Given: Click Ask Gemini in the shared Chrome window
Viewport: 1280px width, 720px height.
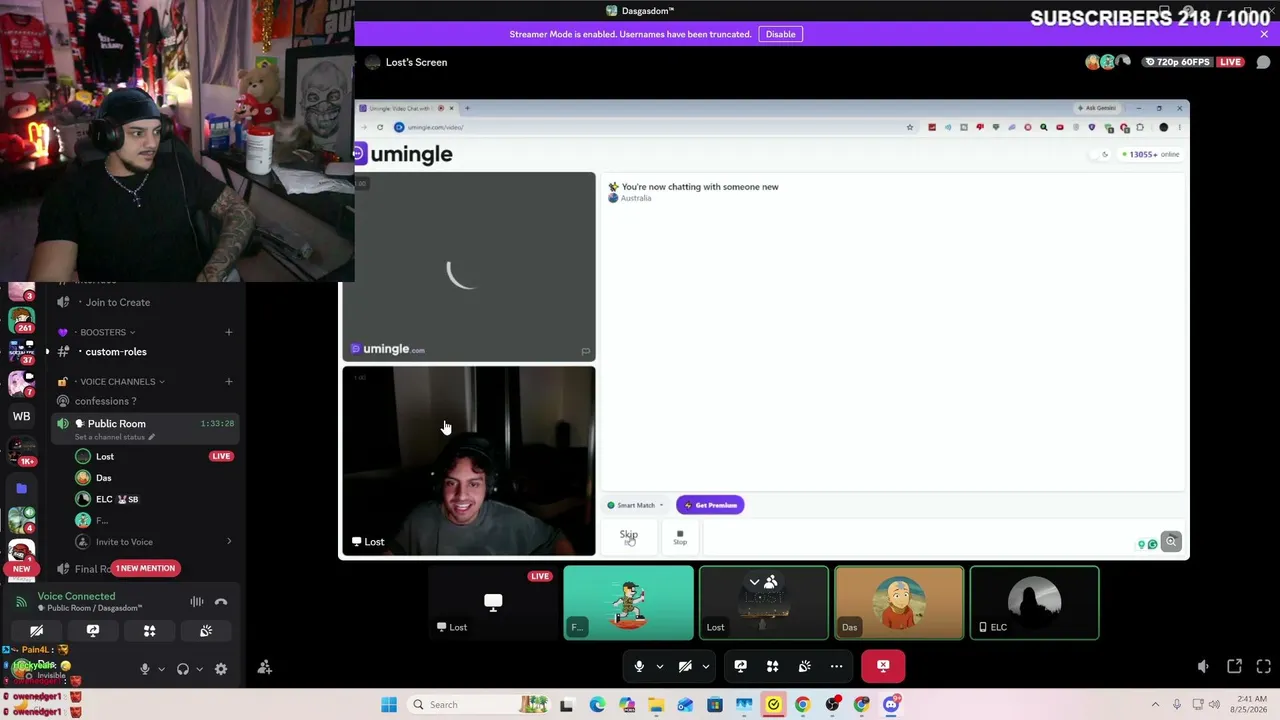Looking at the screenshot, I should (1096, 108).
